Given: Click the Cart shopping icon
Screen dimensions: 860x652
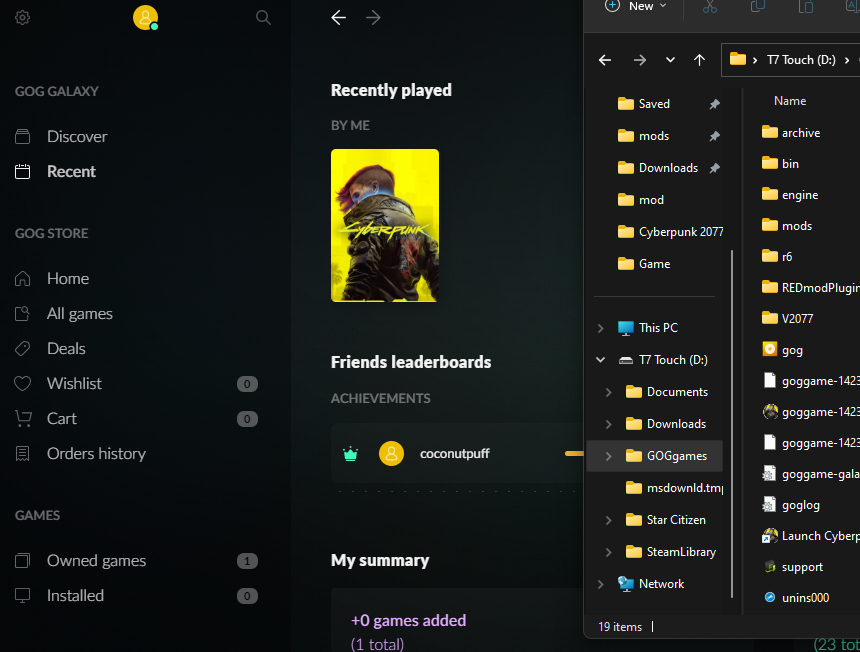Looking at the screenshot, I should 22,419.
